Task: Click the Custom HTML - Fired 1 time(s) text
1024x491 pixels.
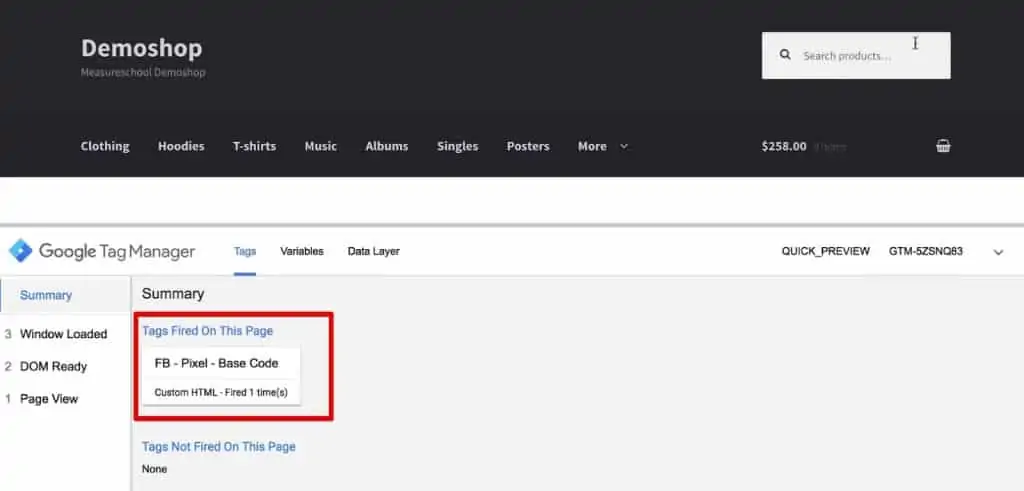Action: [x=221, y=392]
